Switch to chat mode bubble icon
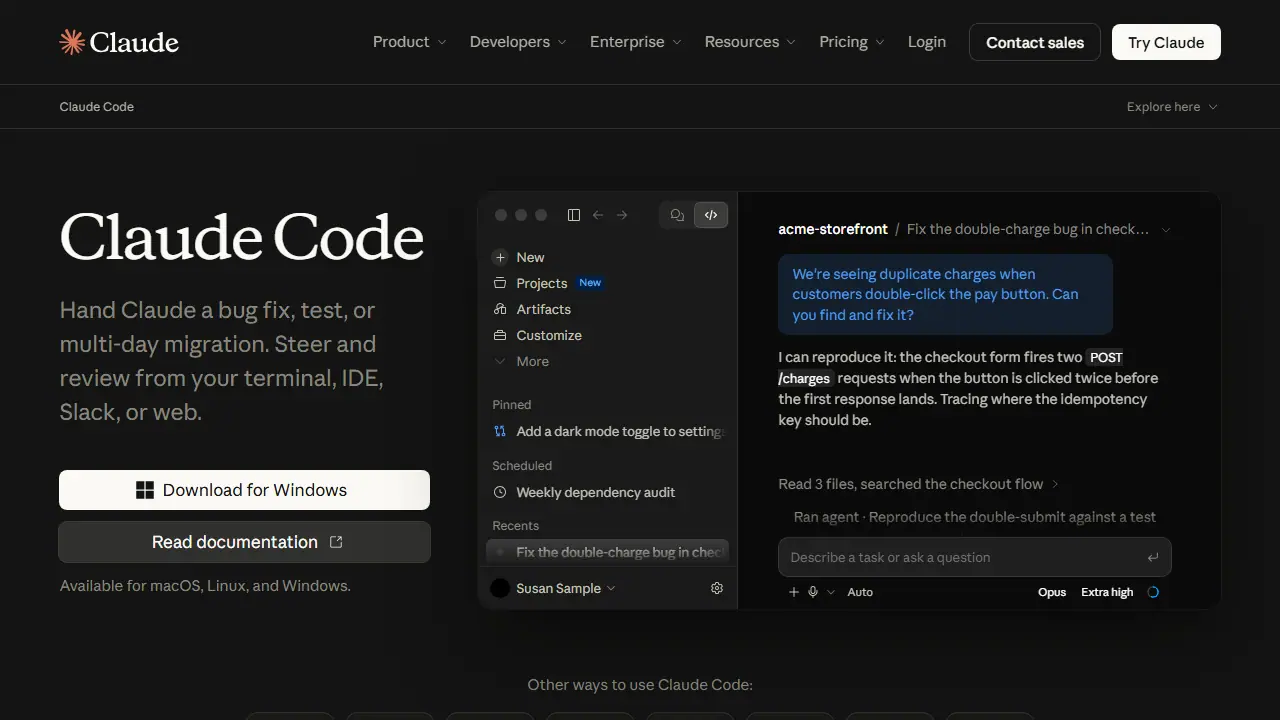The height and width of the screenshot is (720, 1280). (677, 215)
